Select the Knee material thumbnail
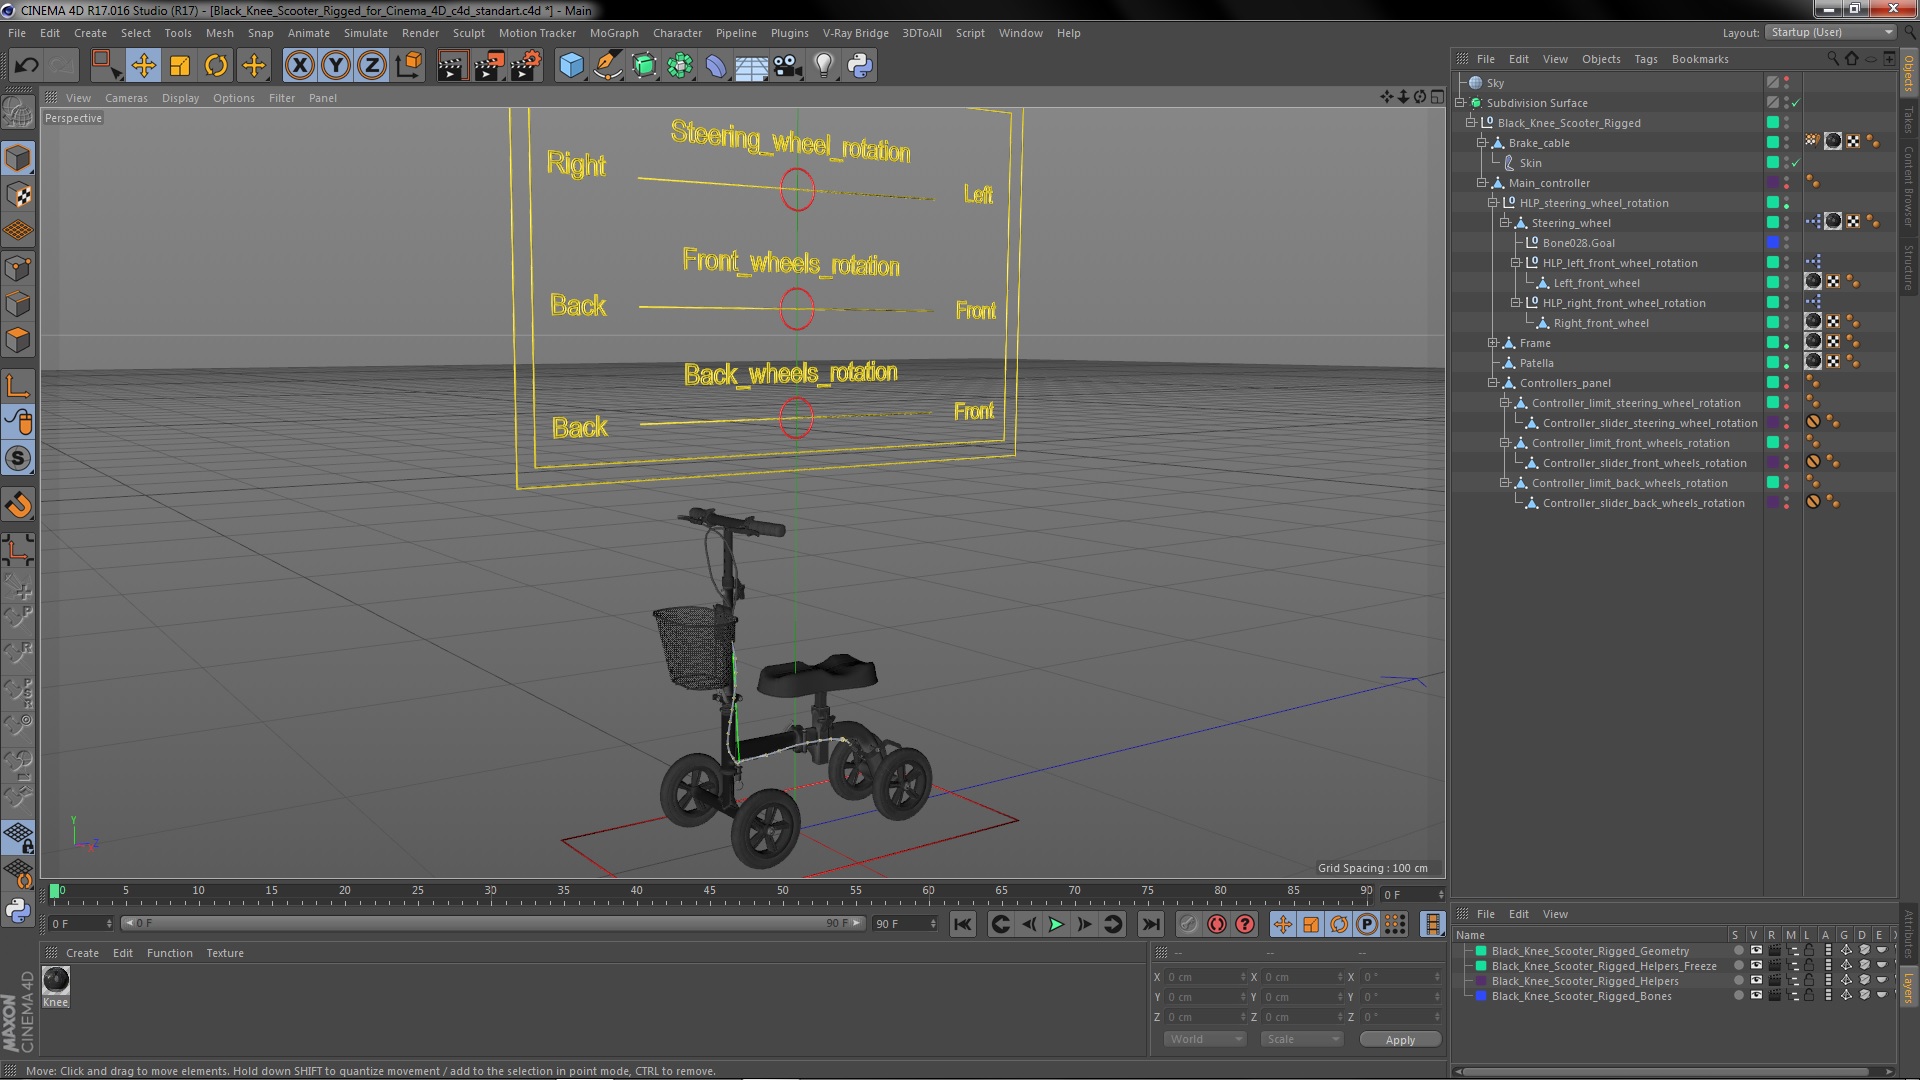This screenshot has height=1080, width=1920. [x=56, y=980]
